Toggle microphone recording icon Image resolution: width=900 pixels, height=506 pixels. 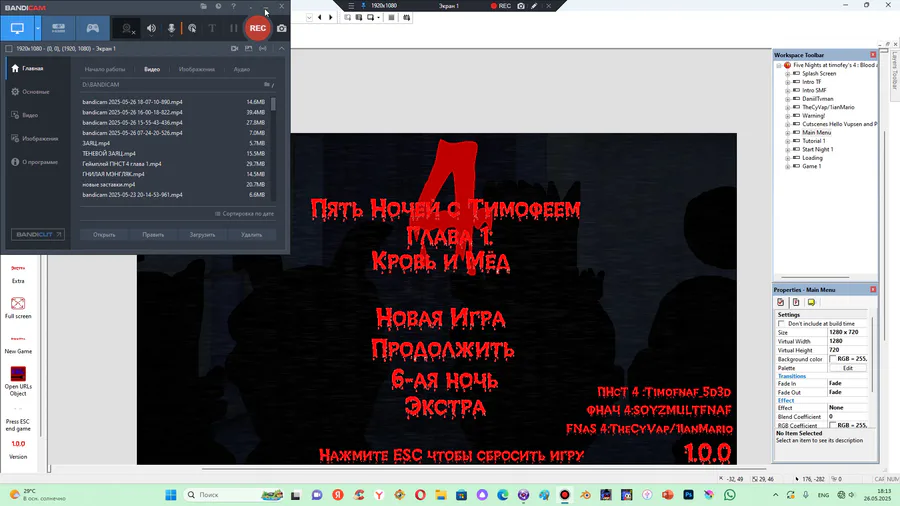pos(171,28)
